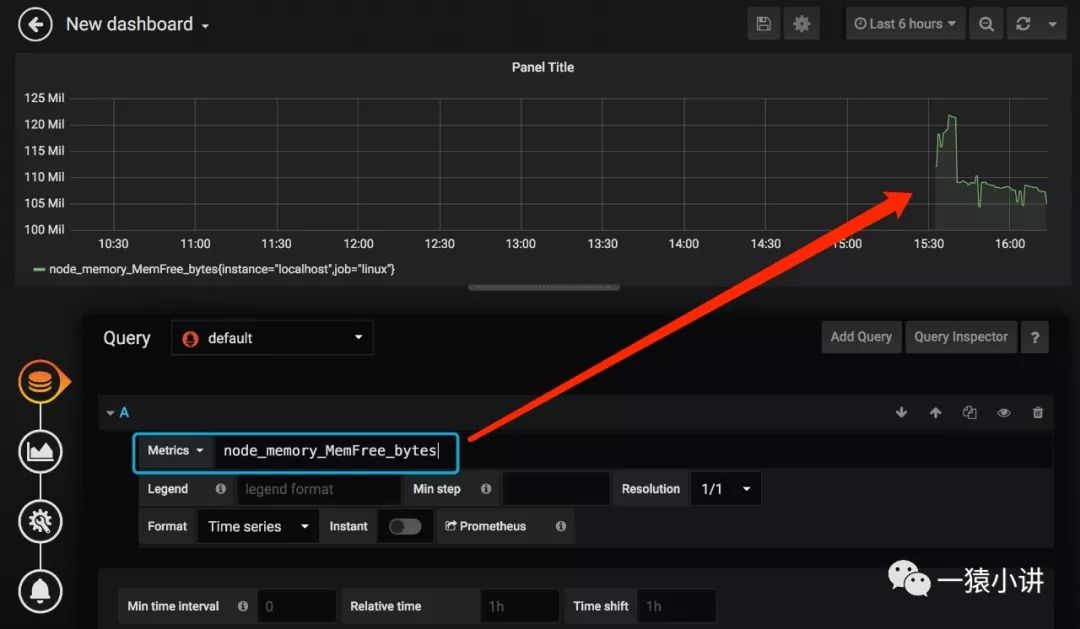
Task: Show Min step info icon
Action: [x=486, y=488]
